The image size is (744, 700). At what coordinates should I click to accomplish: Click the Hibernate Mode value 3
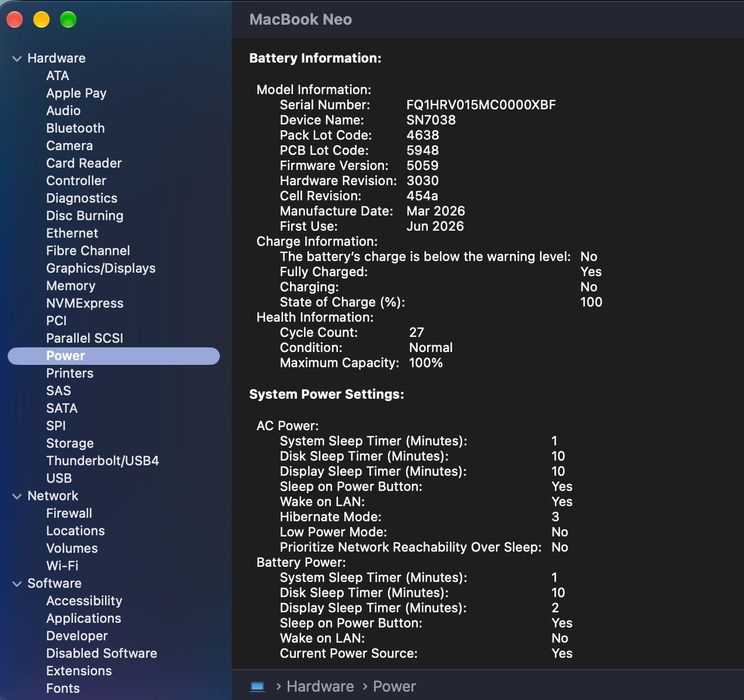555,517
